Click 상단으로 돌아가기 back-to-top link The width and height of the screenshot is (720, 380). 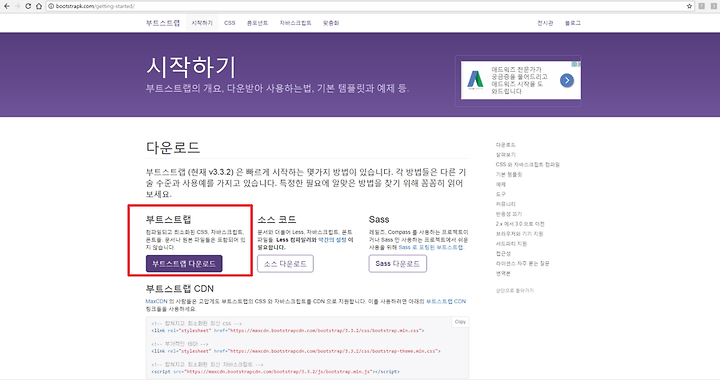514,291
